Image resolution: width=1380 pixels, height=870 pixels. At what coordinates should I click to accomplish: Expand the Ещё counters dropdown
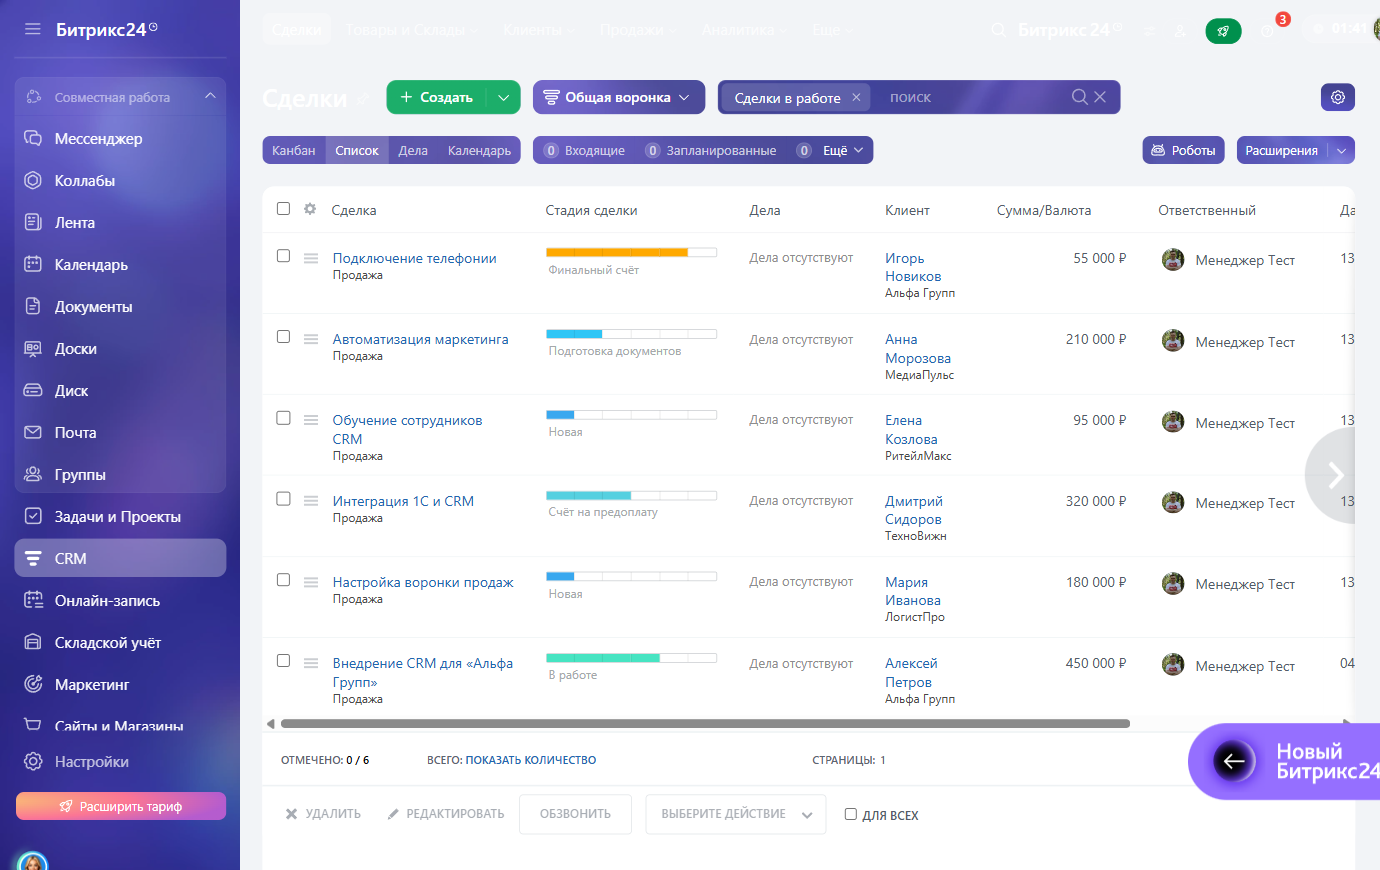coord(843,150)
